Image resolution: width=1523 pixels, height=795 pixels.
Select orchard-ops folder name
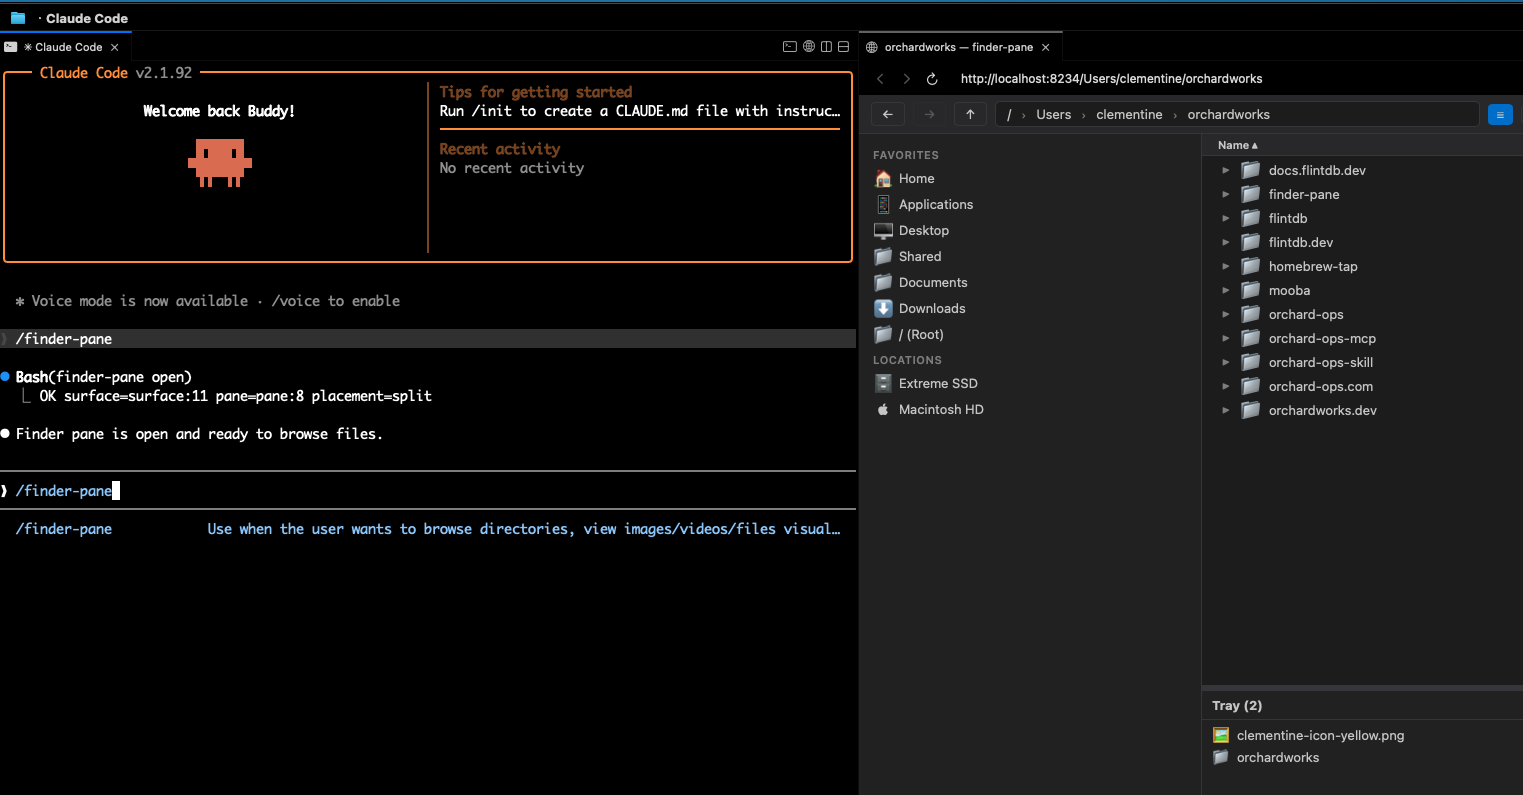point(1306,314)
